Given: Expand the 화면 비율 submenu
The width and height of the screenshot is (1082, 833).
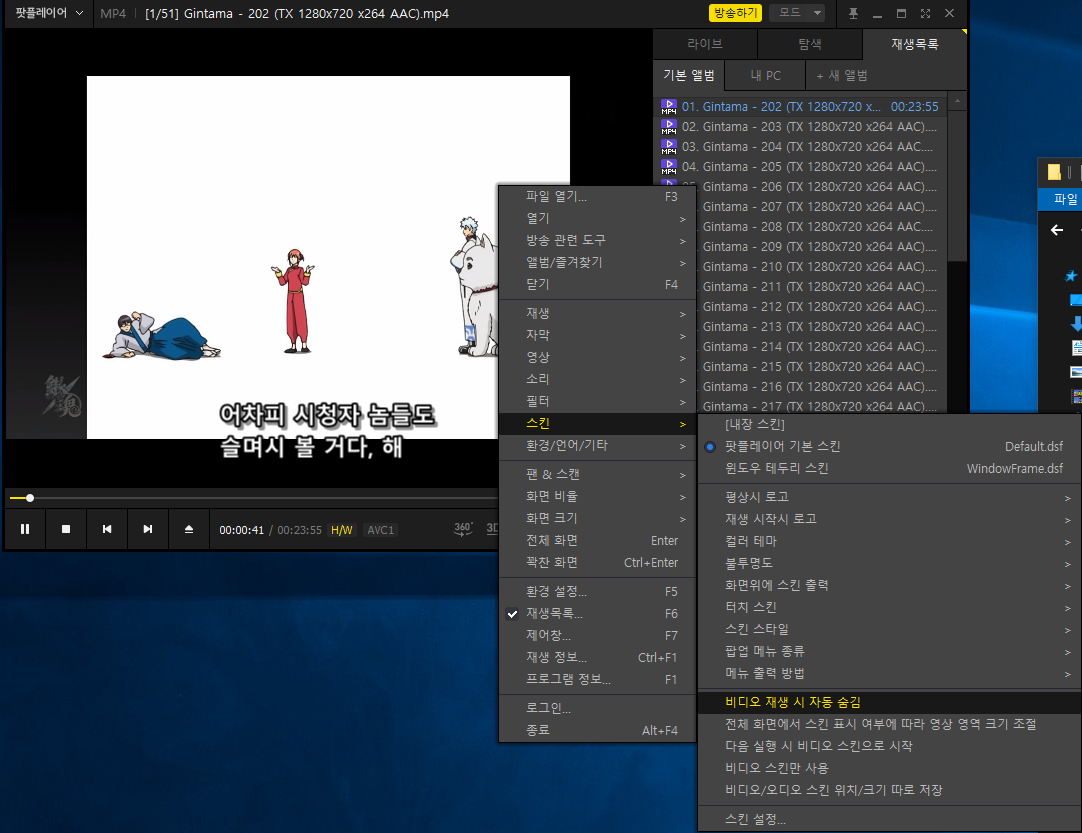Looking at the screenshot, I should (597, 496).
